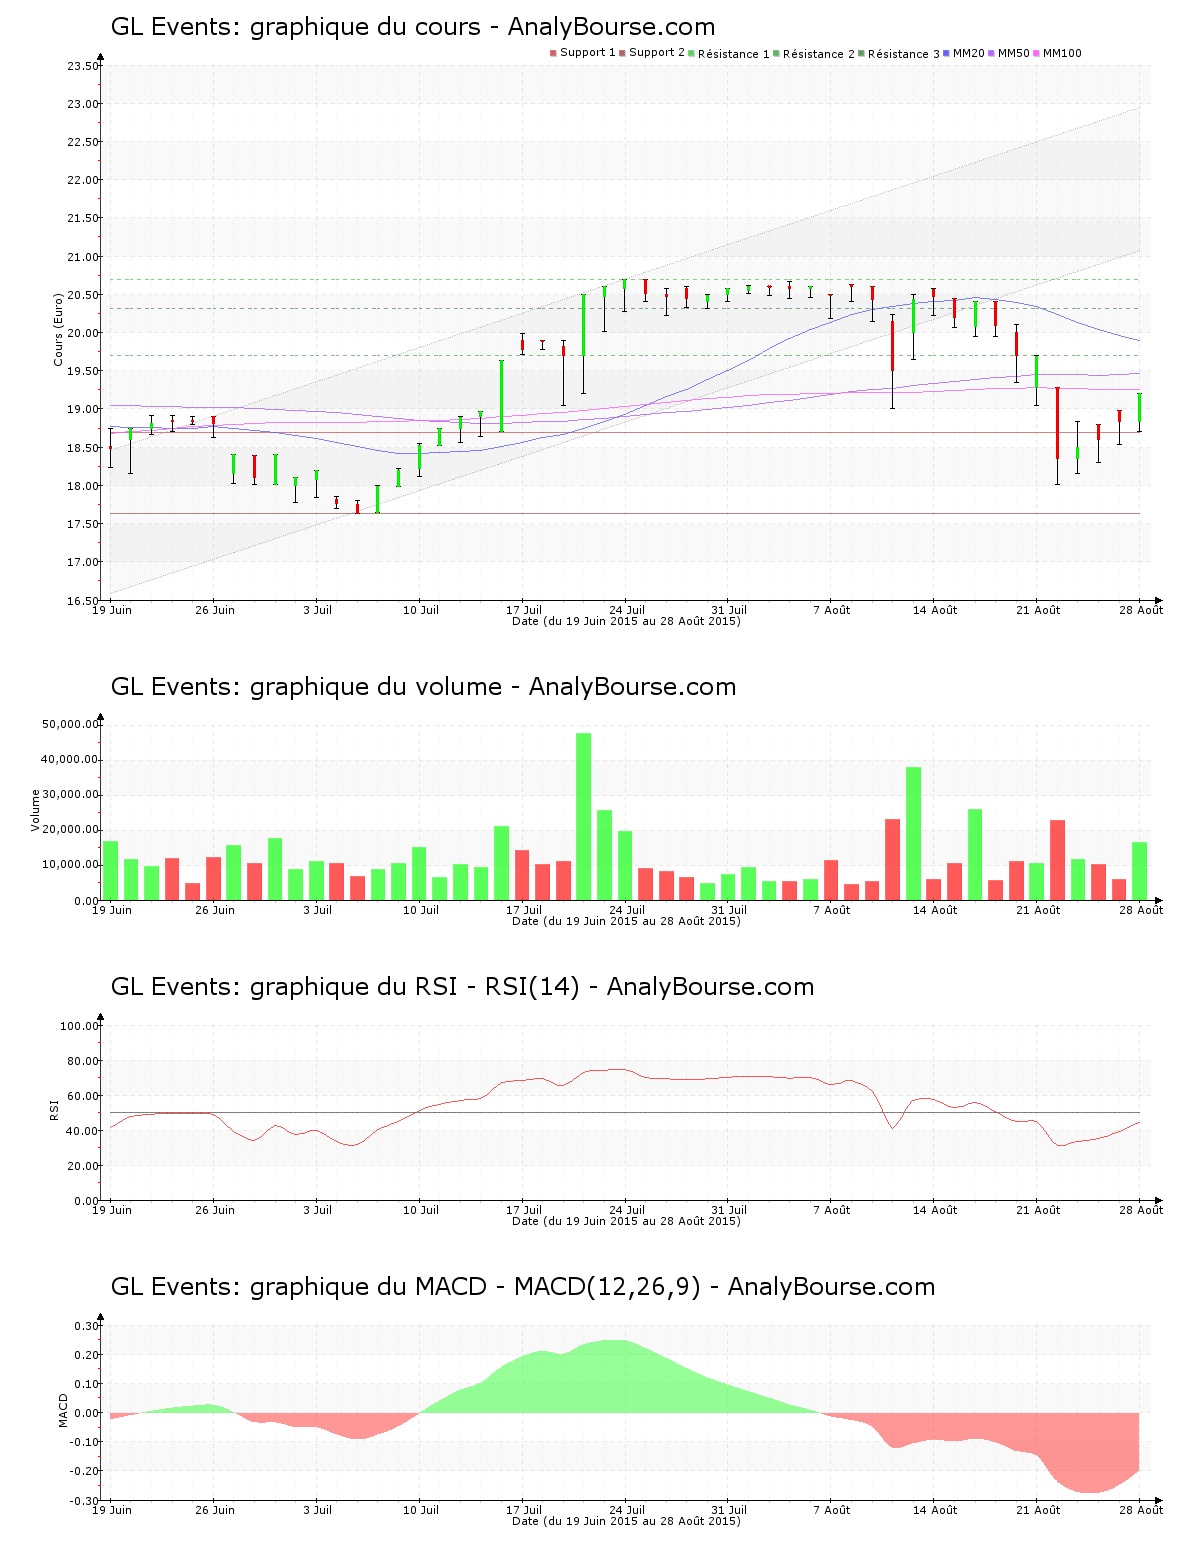1200x1550 pixels.
Task: Click the 0.30 tick on MACD axis
Action: coord(86,1326)
